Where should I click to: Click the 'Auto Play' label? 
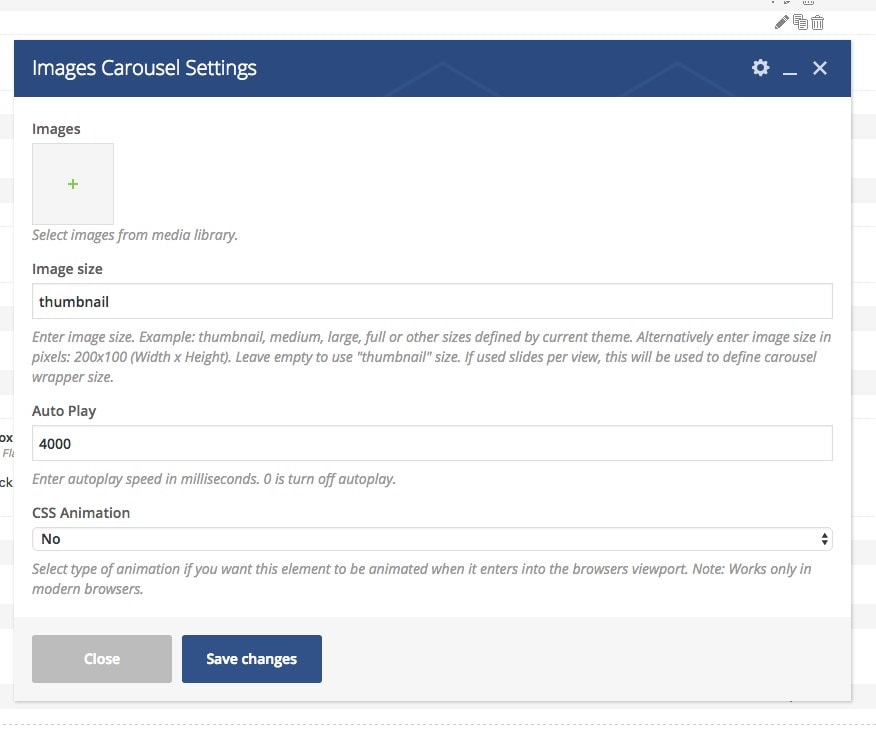coord(64,411)
